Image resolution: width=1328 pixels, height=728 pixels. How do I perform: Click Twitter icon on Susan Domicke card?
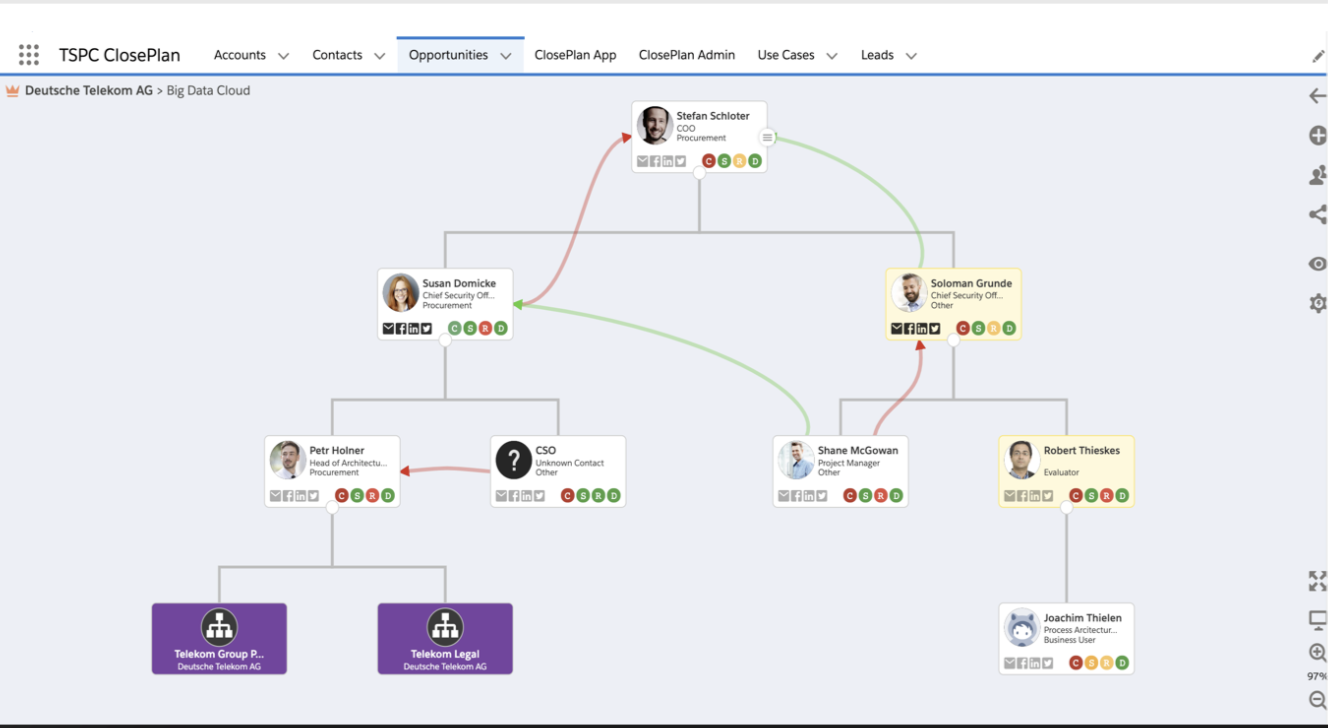(426, 328)
